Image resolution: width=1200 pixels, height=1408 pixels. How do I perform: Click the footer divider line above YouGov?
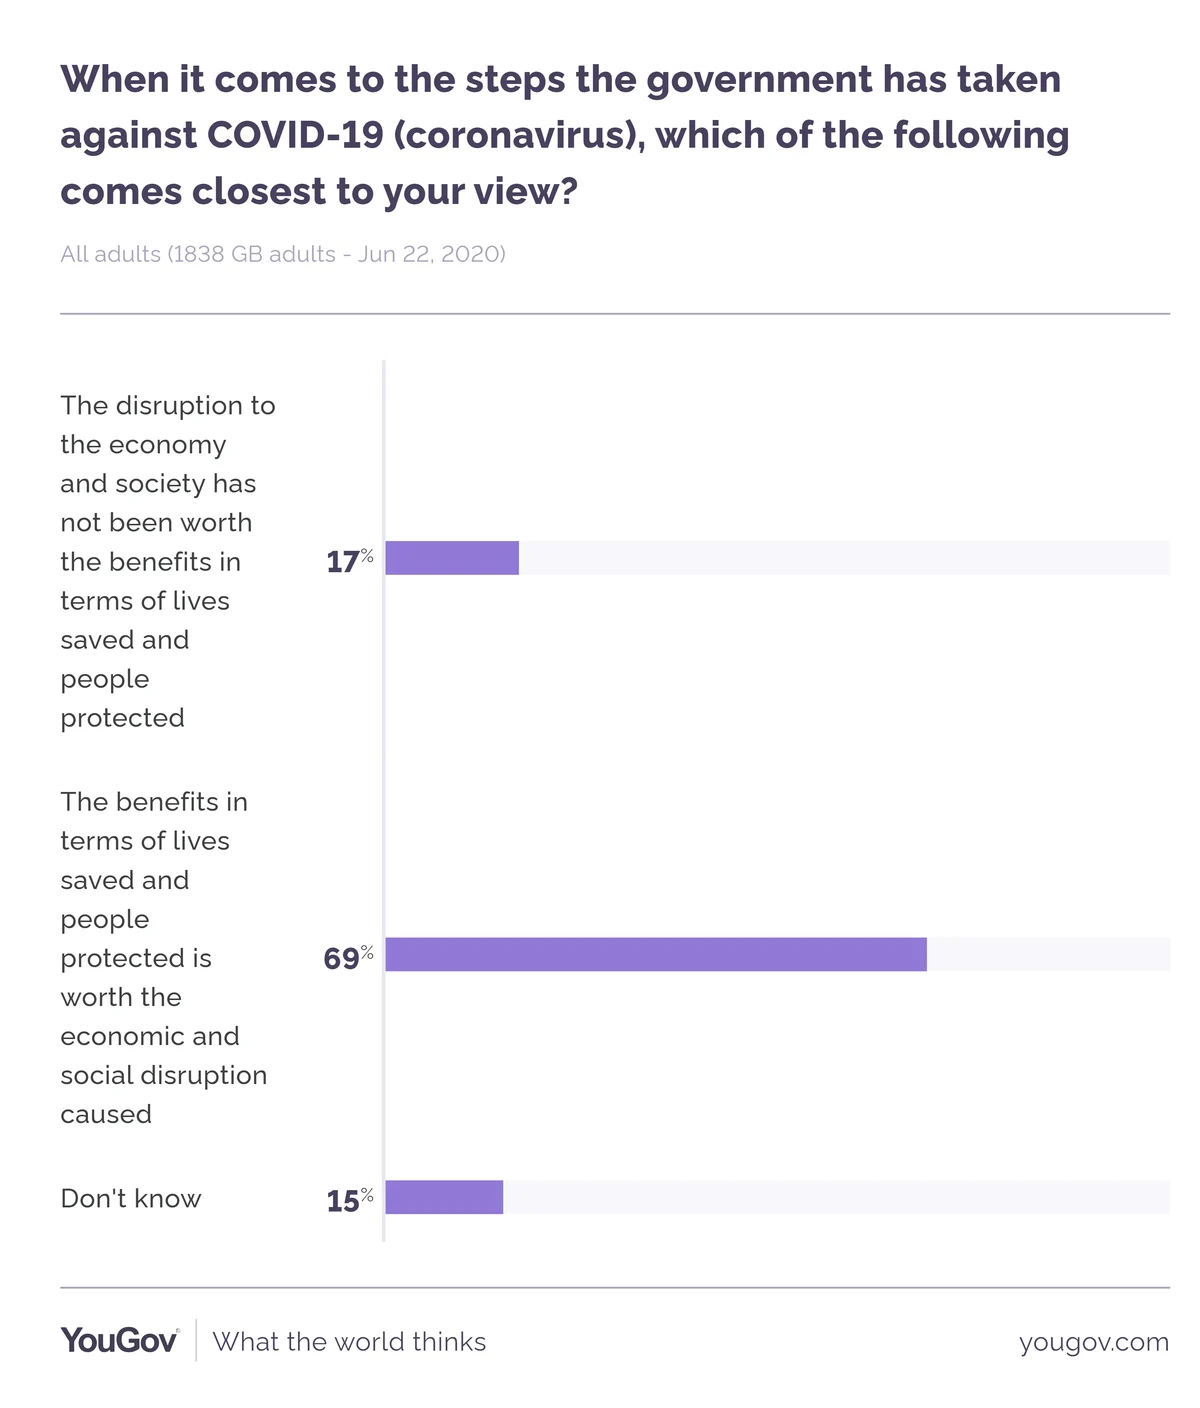[x=615, y=1288]
